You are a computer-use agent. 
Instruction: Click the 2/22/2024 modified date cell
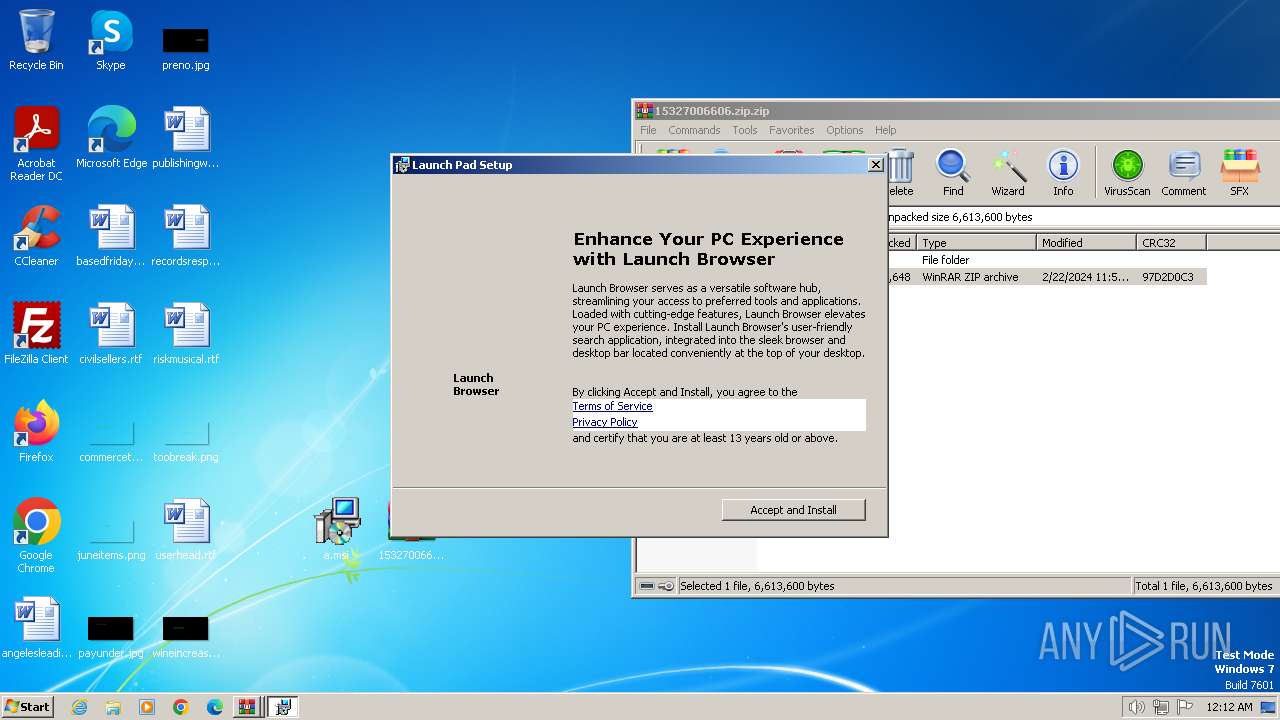1085,277
